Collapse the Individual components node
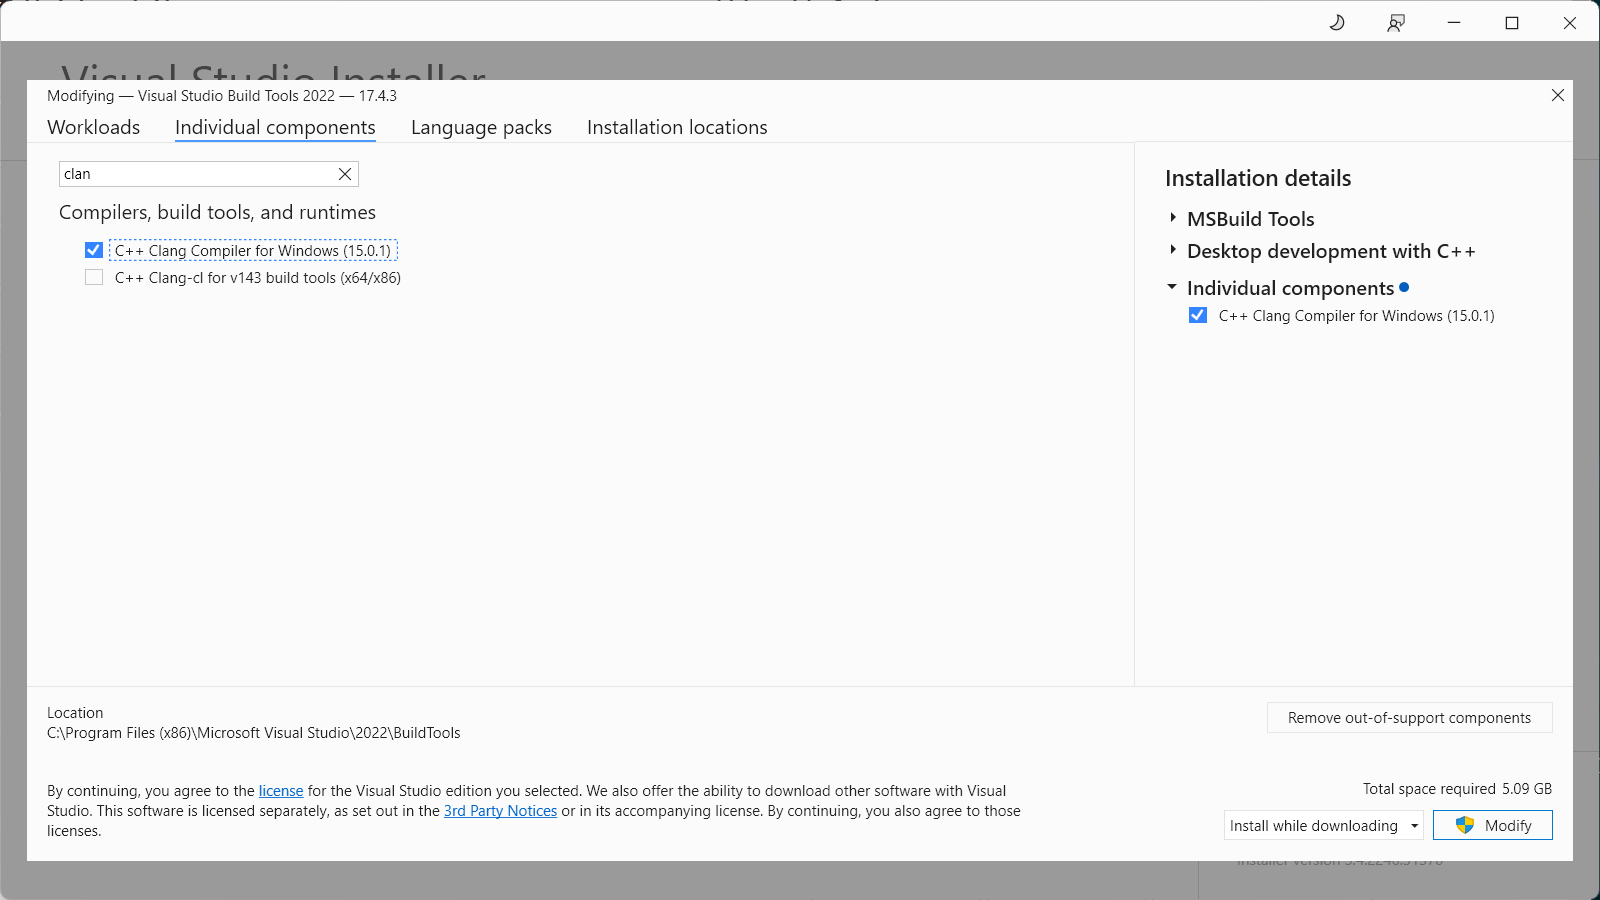The image size is (1600, 900). pos(1172,287)
